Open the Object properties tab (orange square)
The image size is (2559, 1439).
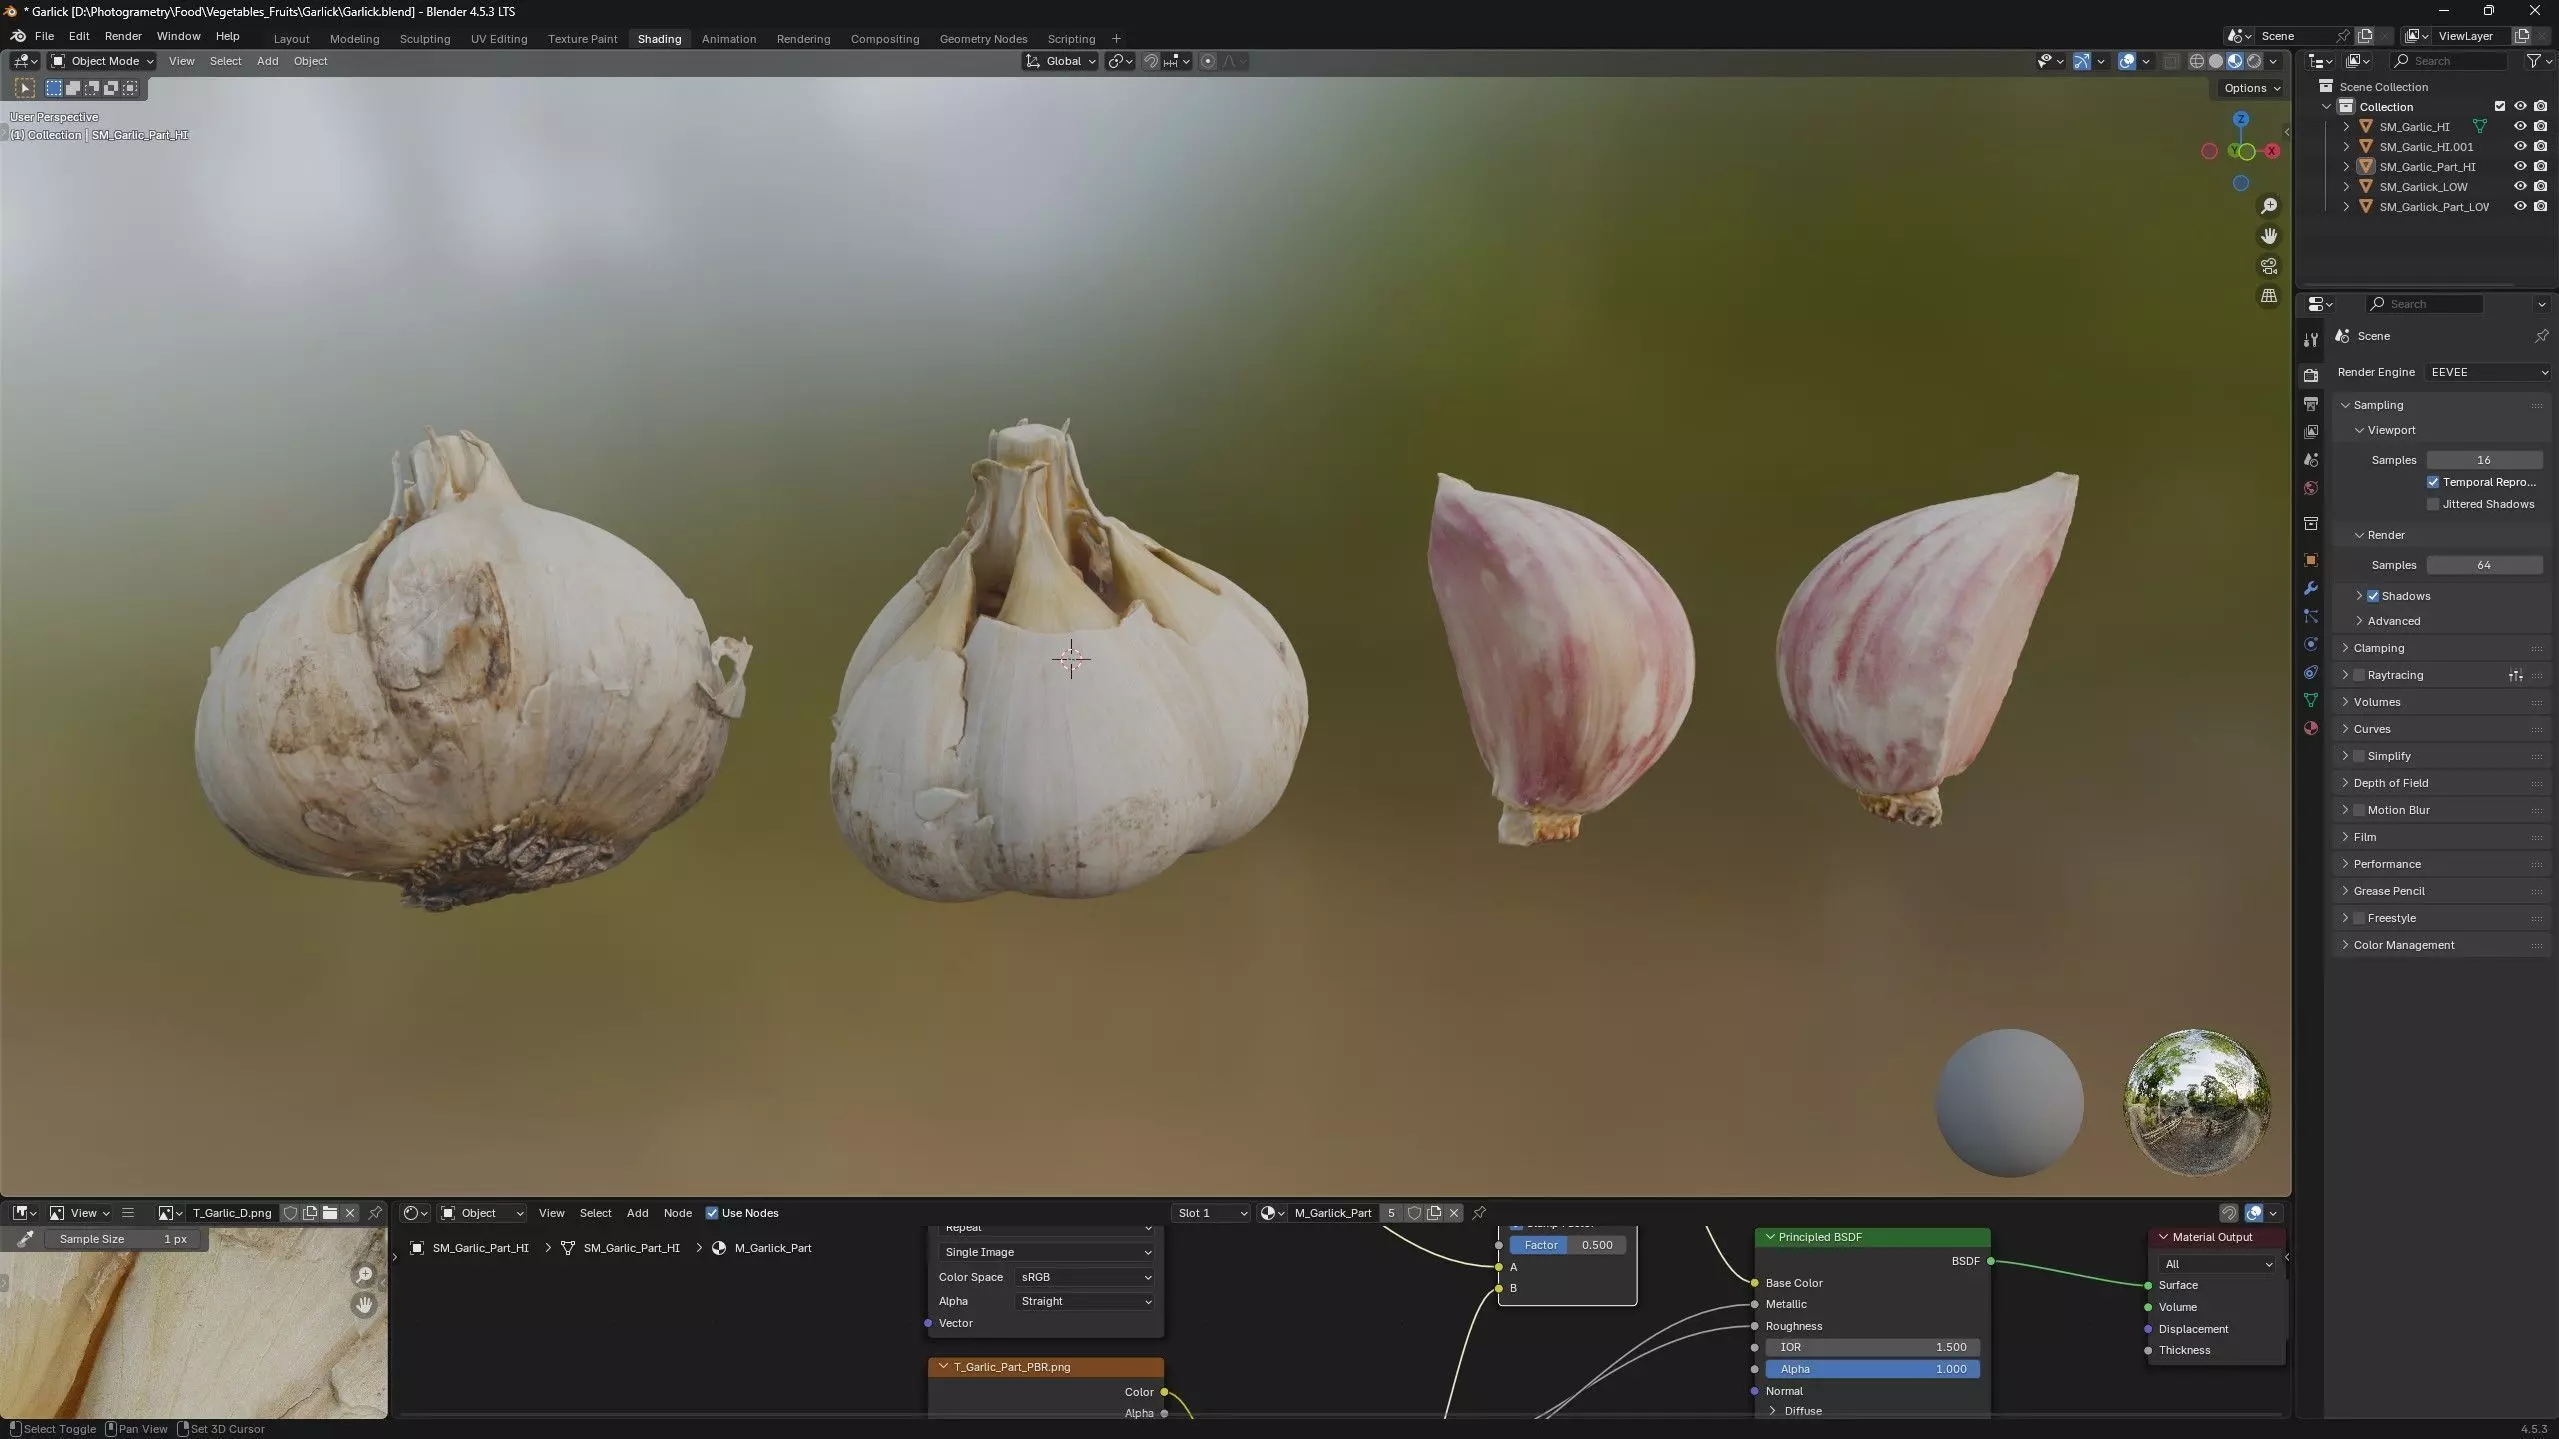tap(2311, 560)
